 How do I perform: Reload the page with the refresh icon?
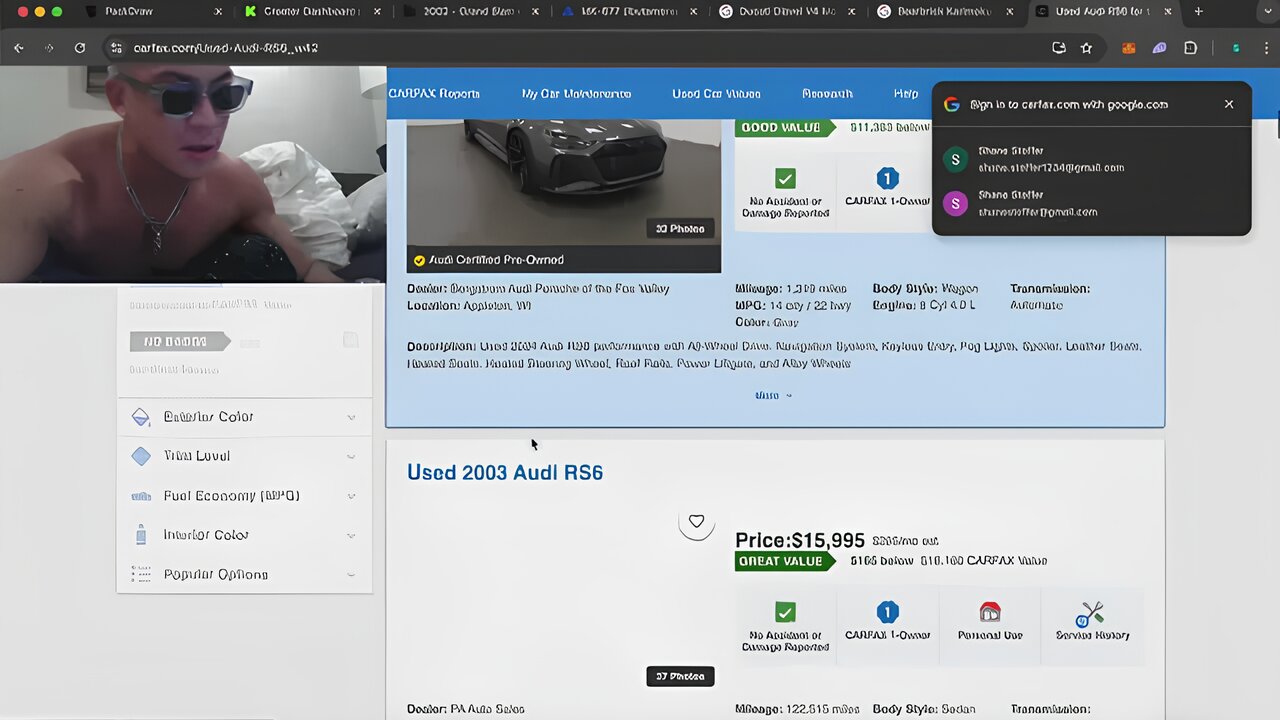(x=80, y=48)
